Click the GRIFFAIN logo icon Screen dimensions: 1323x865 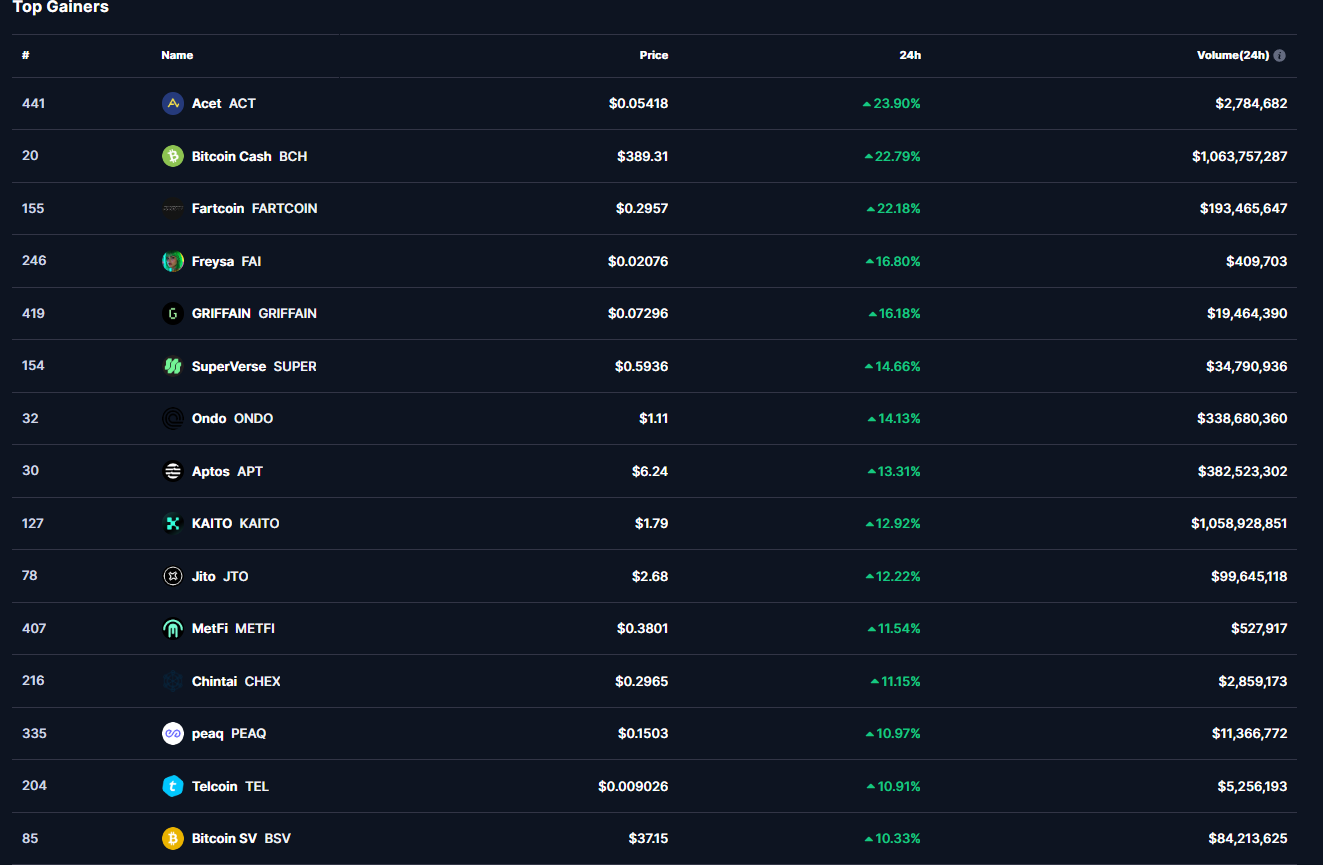173,313
